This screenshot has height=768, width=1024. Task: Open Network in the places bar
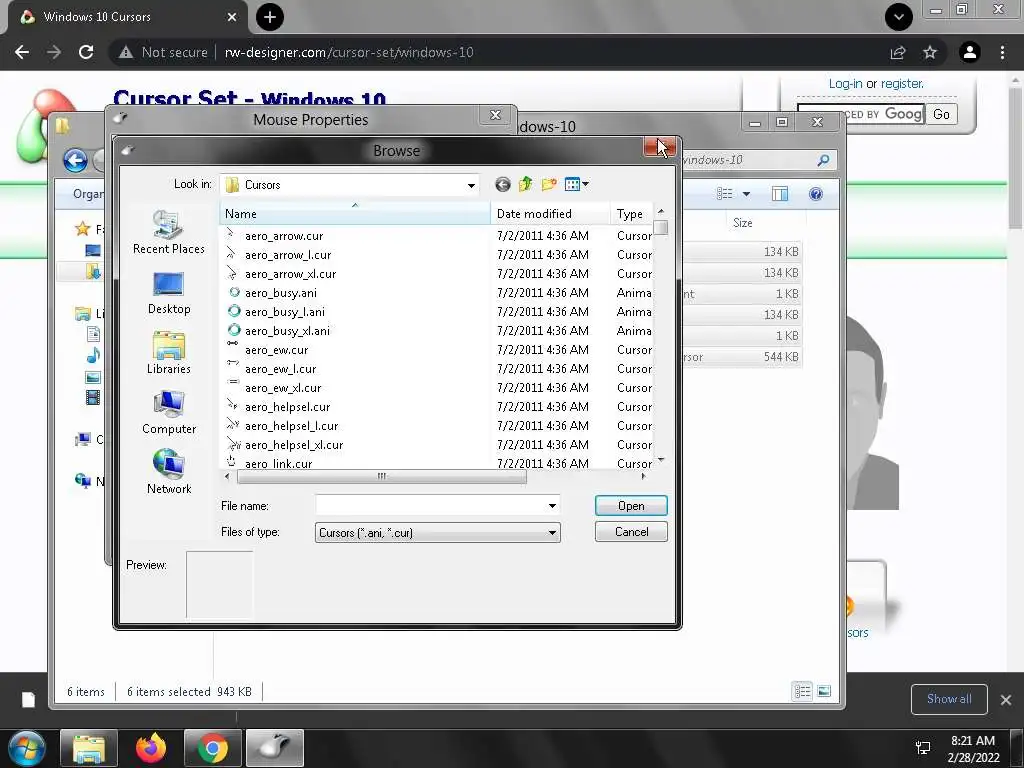pyautogui.click(x=168, y=472)
